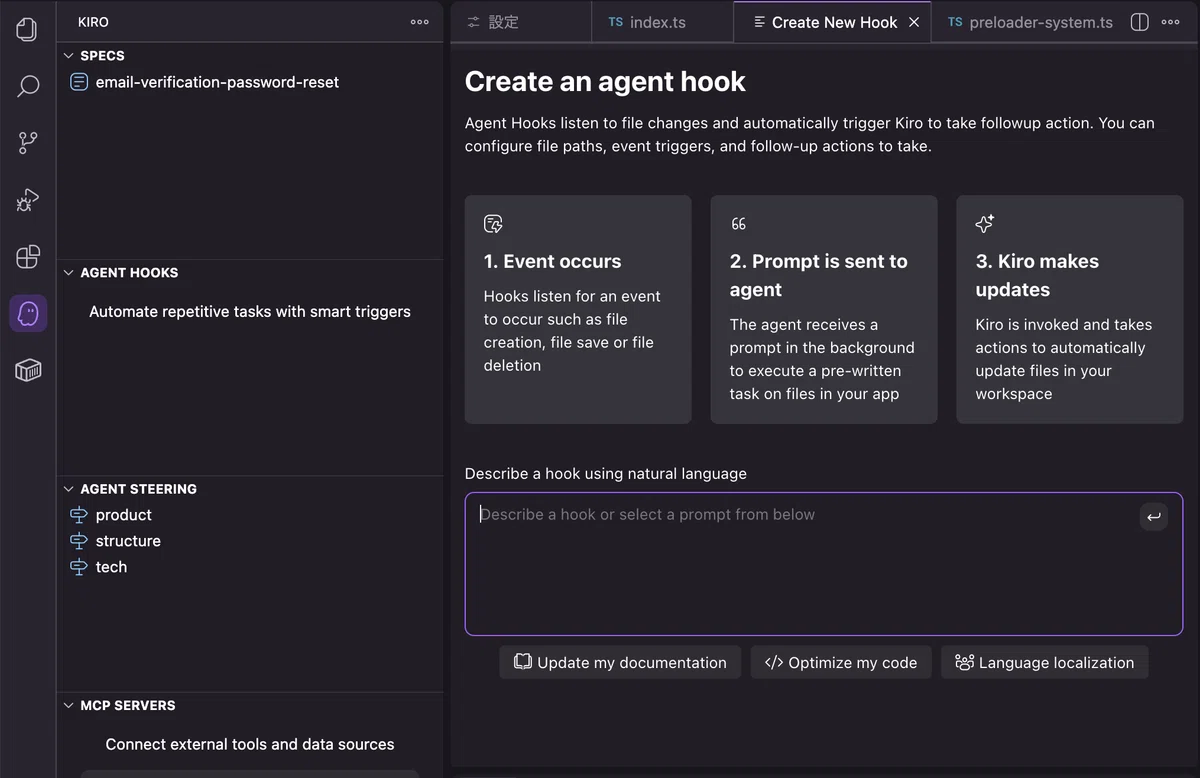This screenshot has width=1200, height=778.
Task: Click the '2. Prompt is sent to agent' heading
Action: coord(819,275)
